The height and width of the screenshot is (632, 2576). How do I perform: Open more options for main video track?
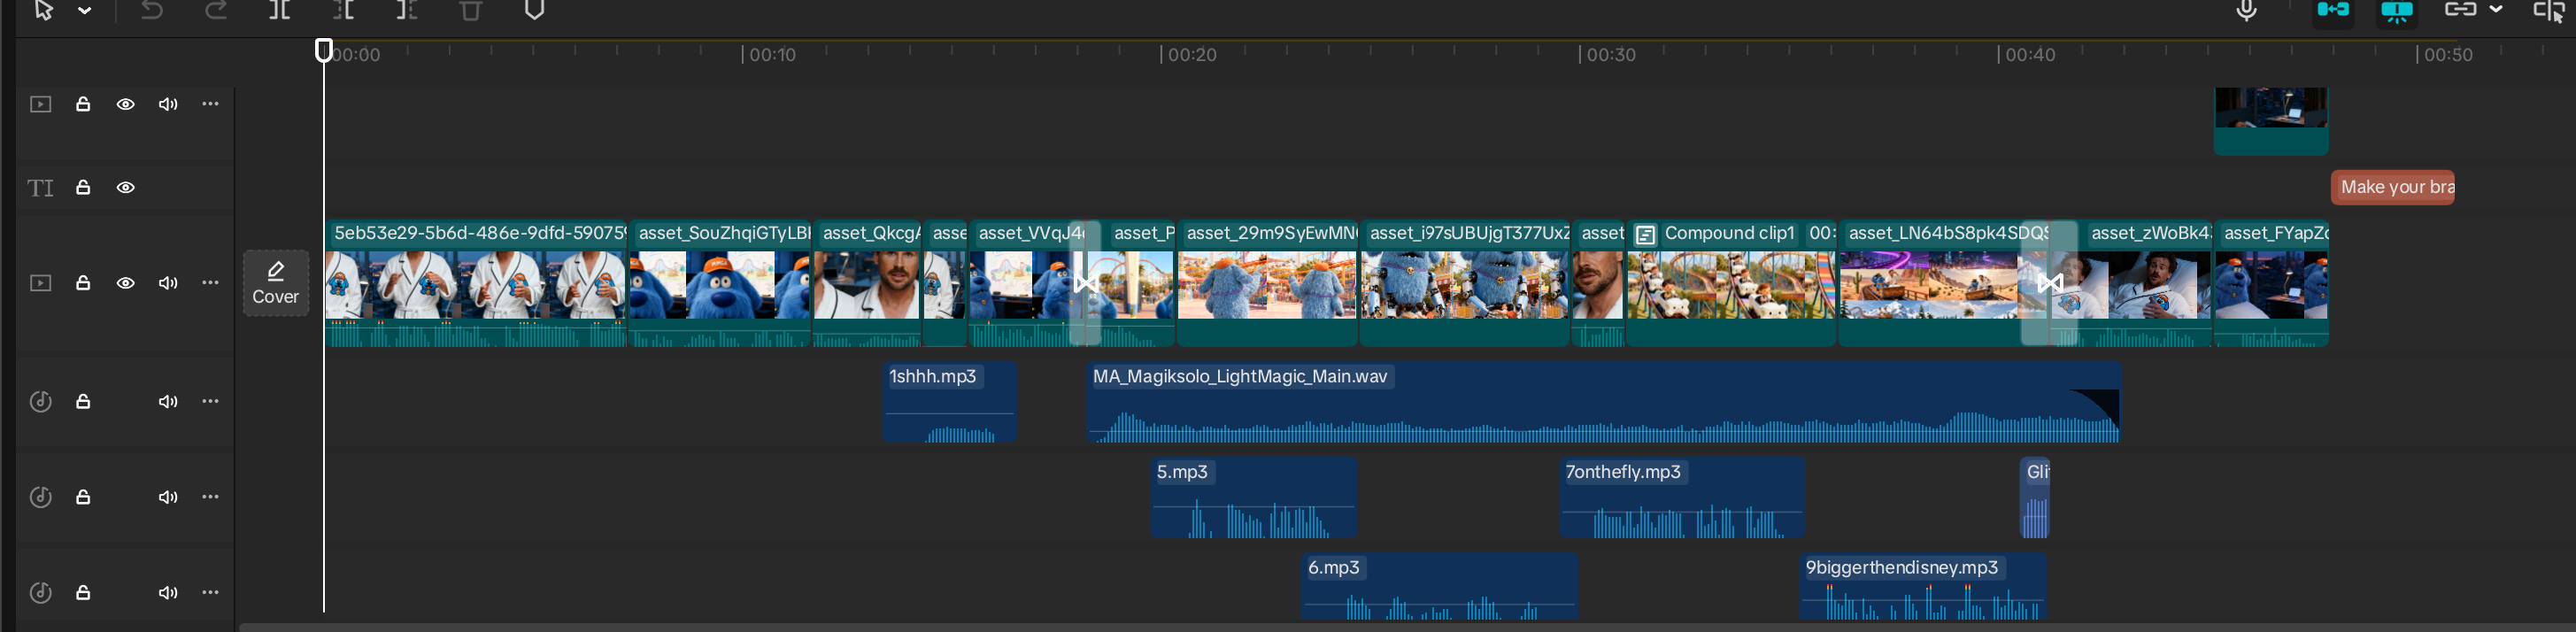tap(210, 283)
